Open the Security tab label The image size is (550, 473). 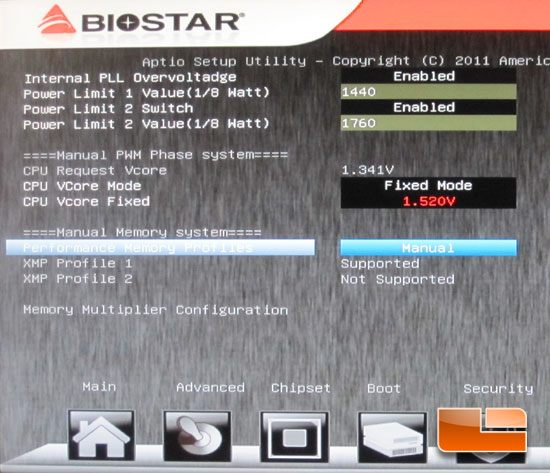click(498, 389)
